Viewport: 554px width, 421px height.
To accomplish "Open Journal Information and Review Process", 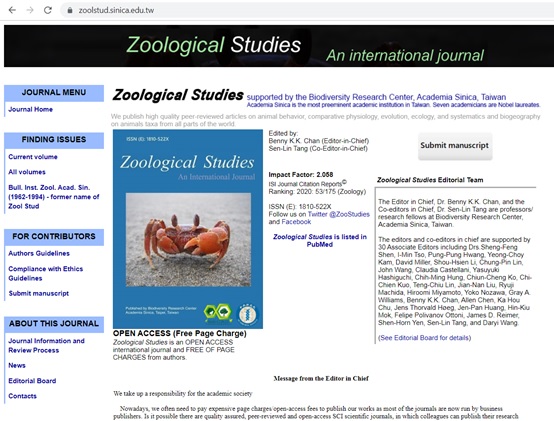I will pos(46,345).
